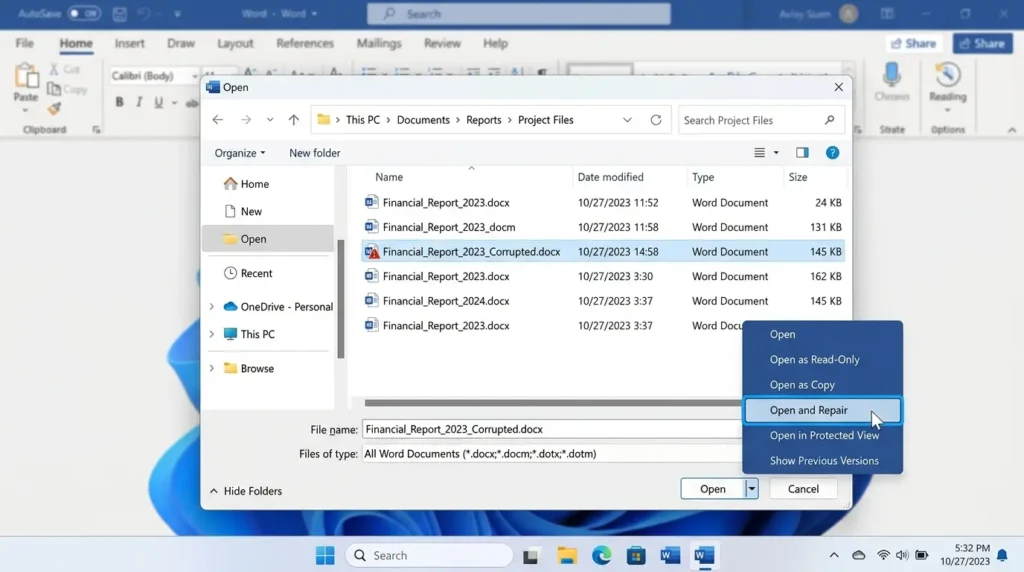Open Microsoft Edge from the taskbar

(x=601, y=556)
